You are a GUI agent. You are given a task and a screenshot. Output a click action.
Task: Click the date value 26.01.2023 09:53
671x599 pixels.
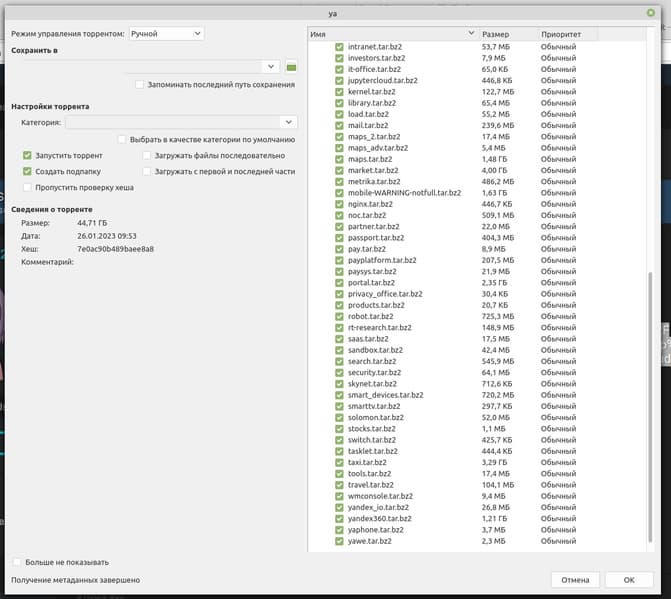pyautogui.click(x=107, y=236)
